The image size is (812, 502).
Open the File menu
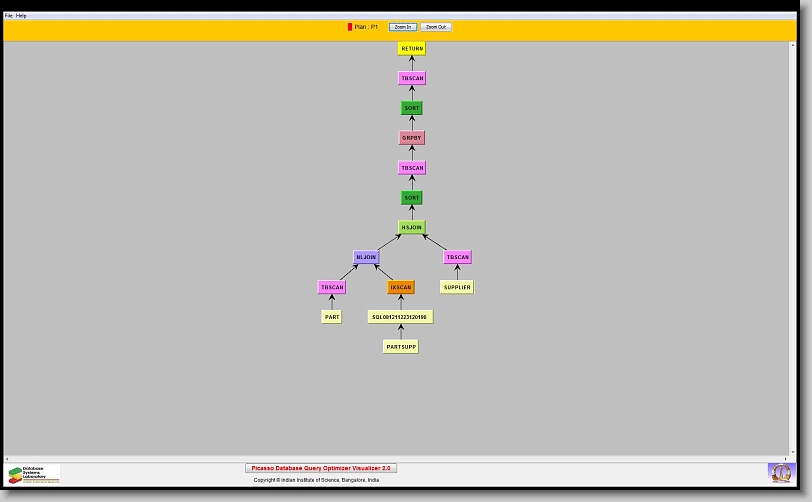(9, 16)
